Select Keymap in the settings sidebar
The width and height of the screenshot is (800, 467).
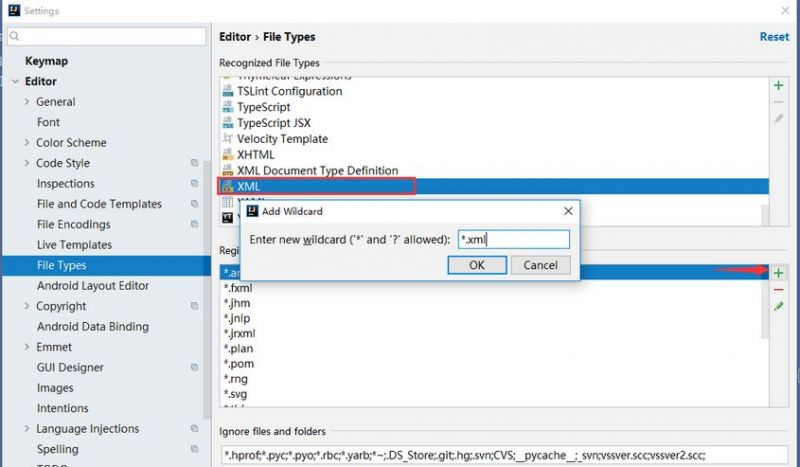click(x=46, y=61)
